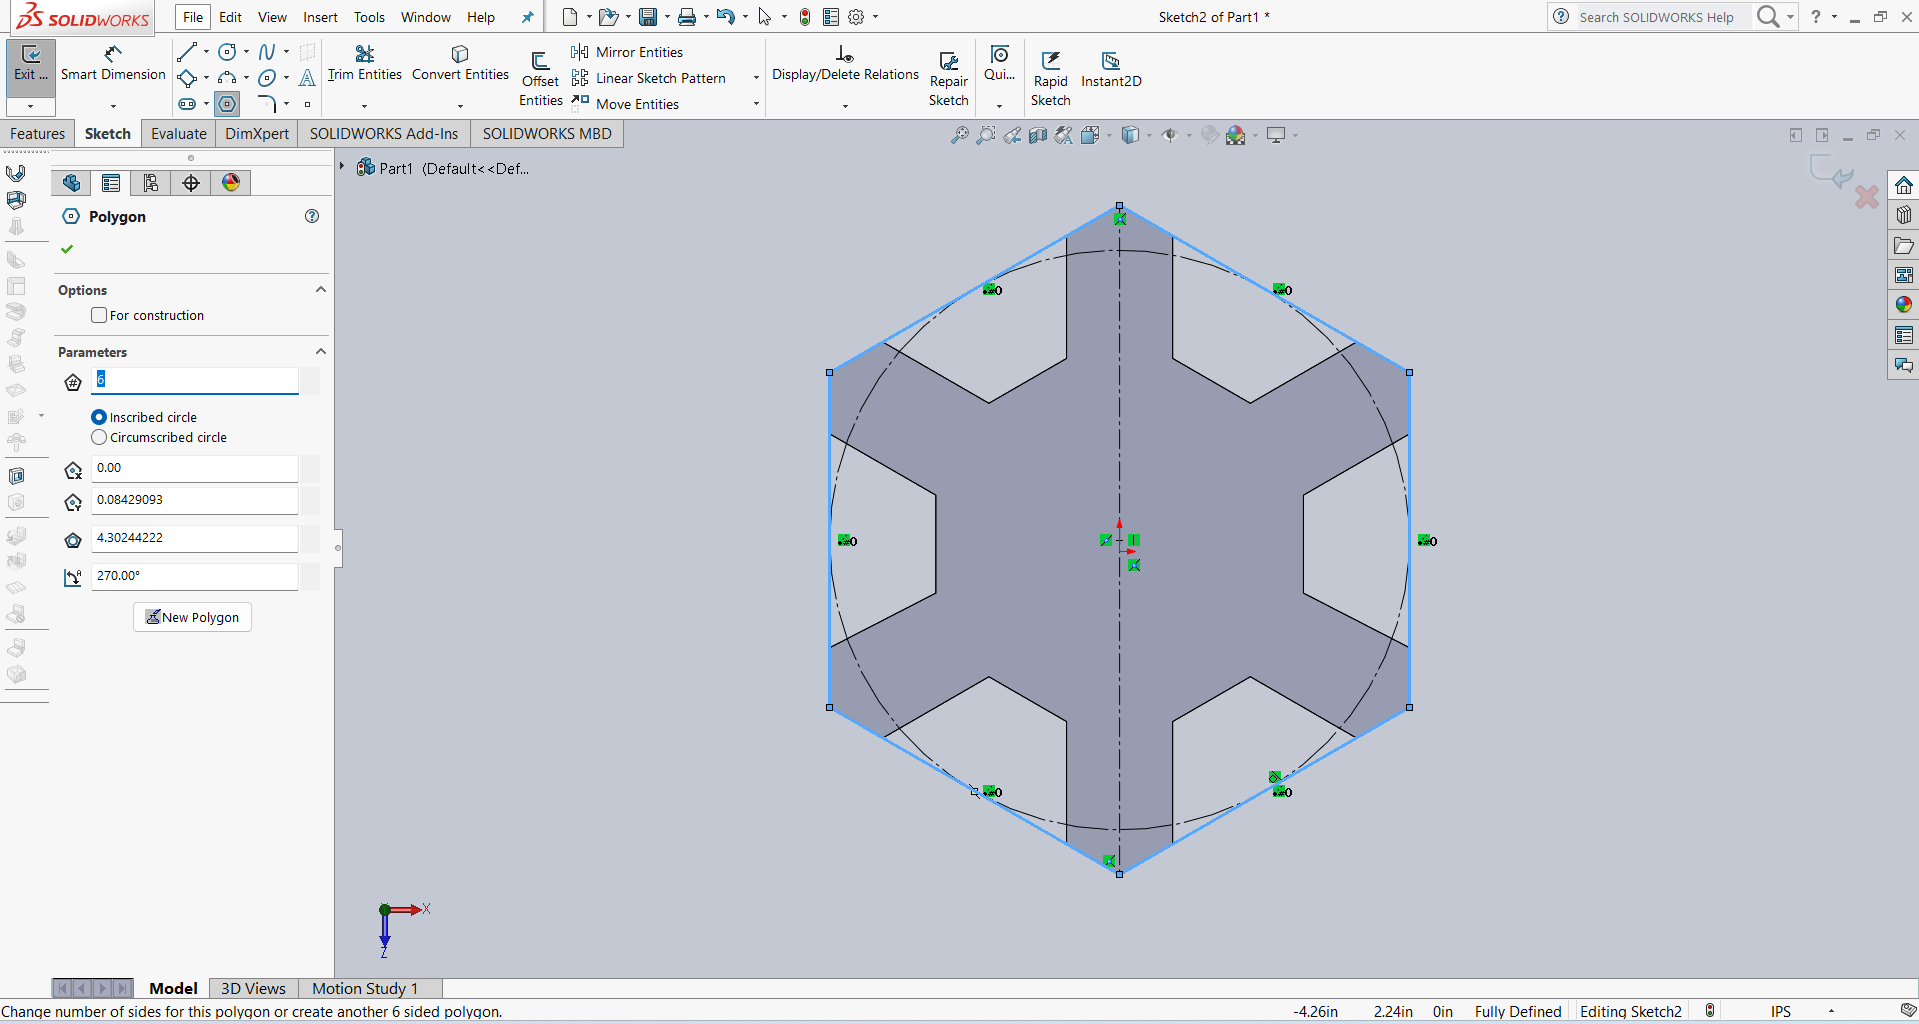The image size is (1919, 1024).
Task: Collapse the Options section
Action: [x=321, y=290]
